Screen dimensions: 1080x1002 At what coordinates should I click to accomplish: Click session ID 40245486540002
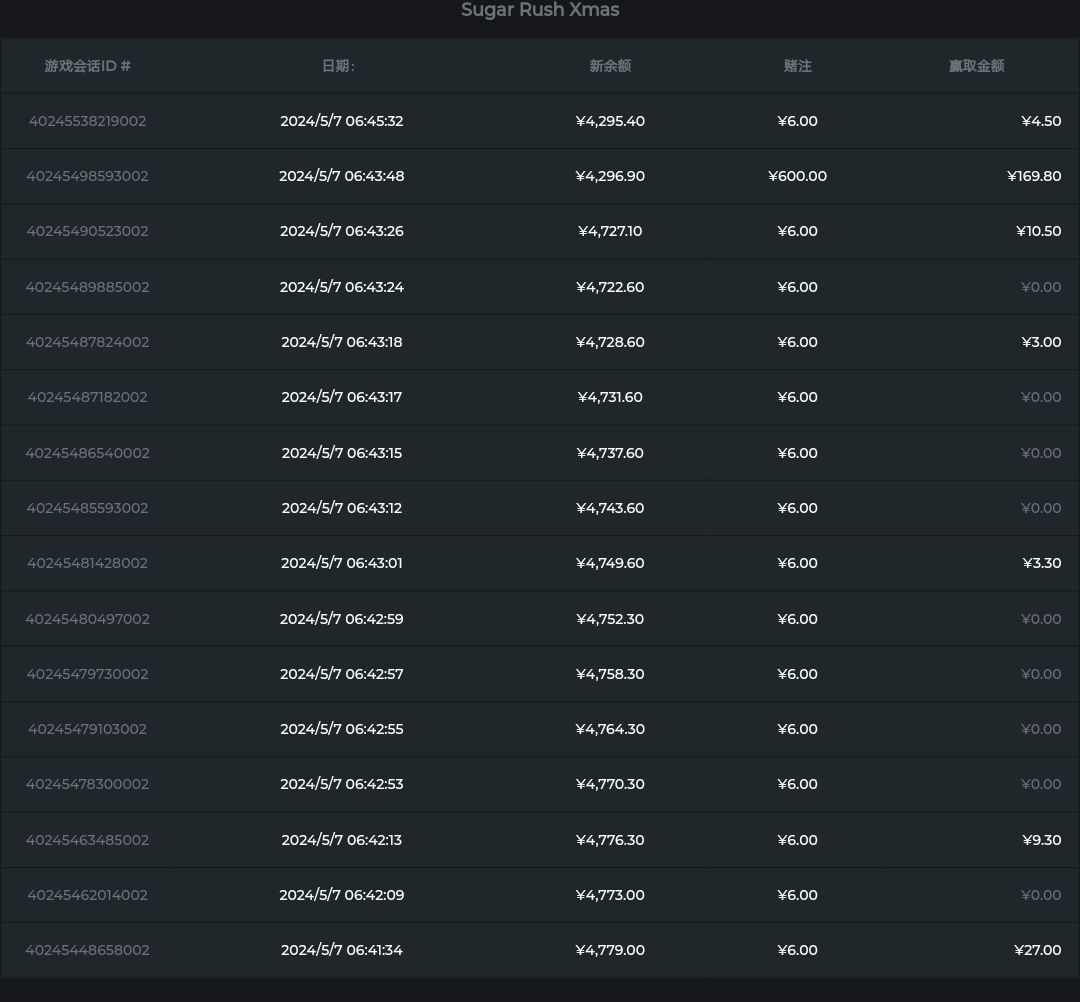(x=87, y=453)
